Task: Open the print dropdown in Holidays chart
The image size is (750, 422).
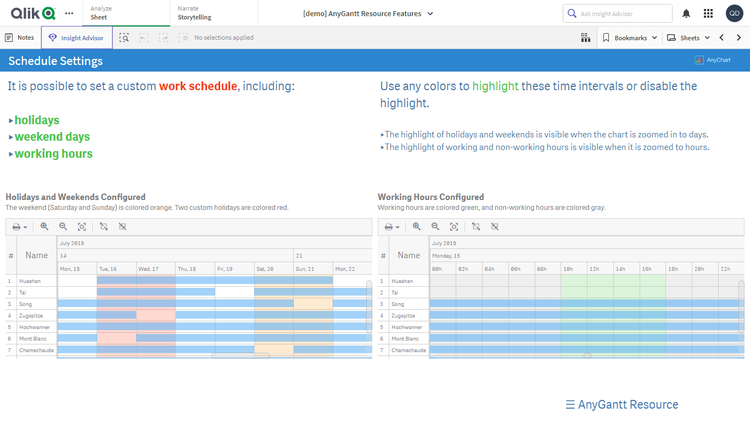Action: coord(20,227)
